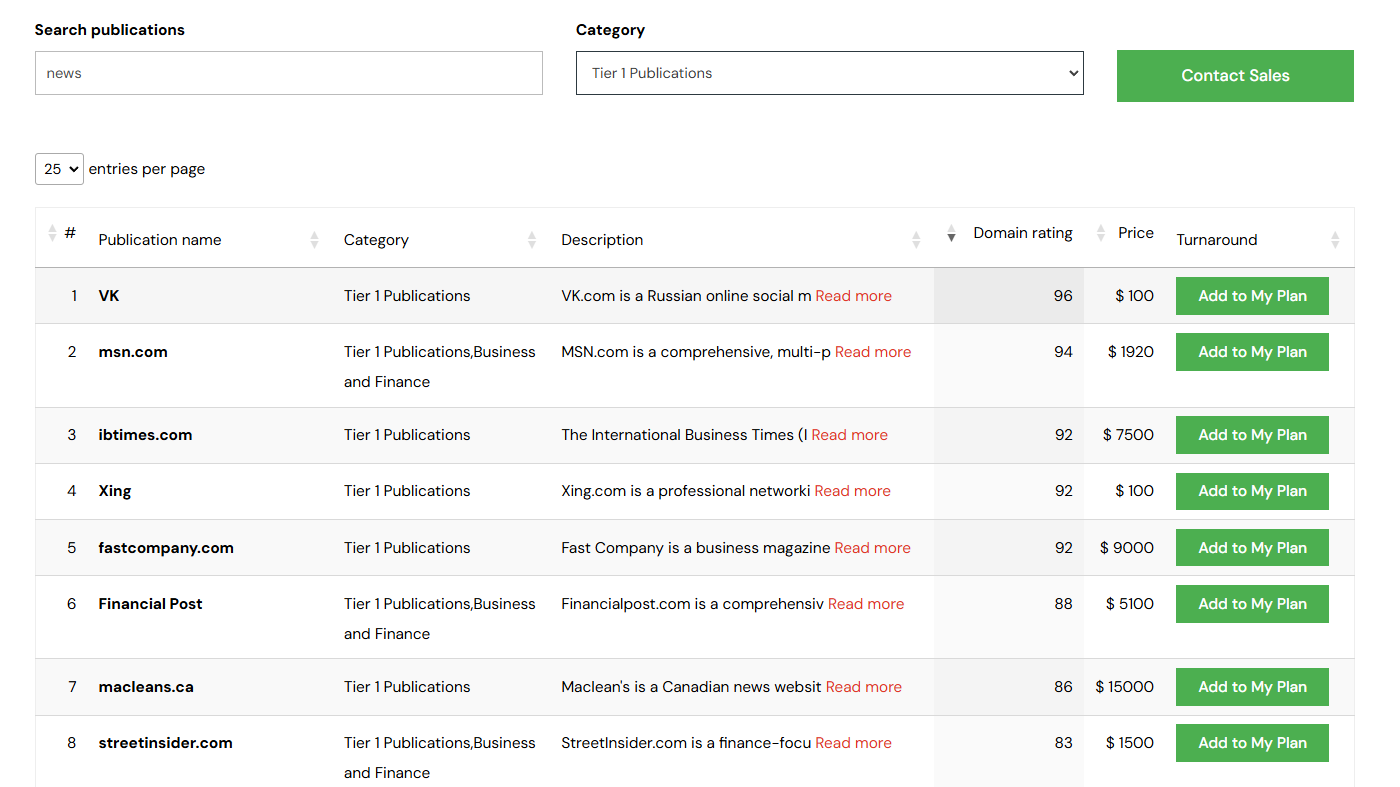Click the Search publications input field

[x=288, y=73]
